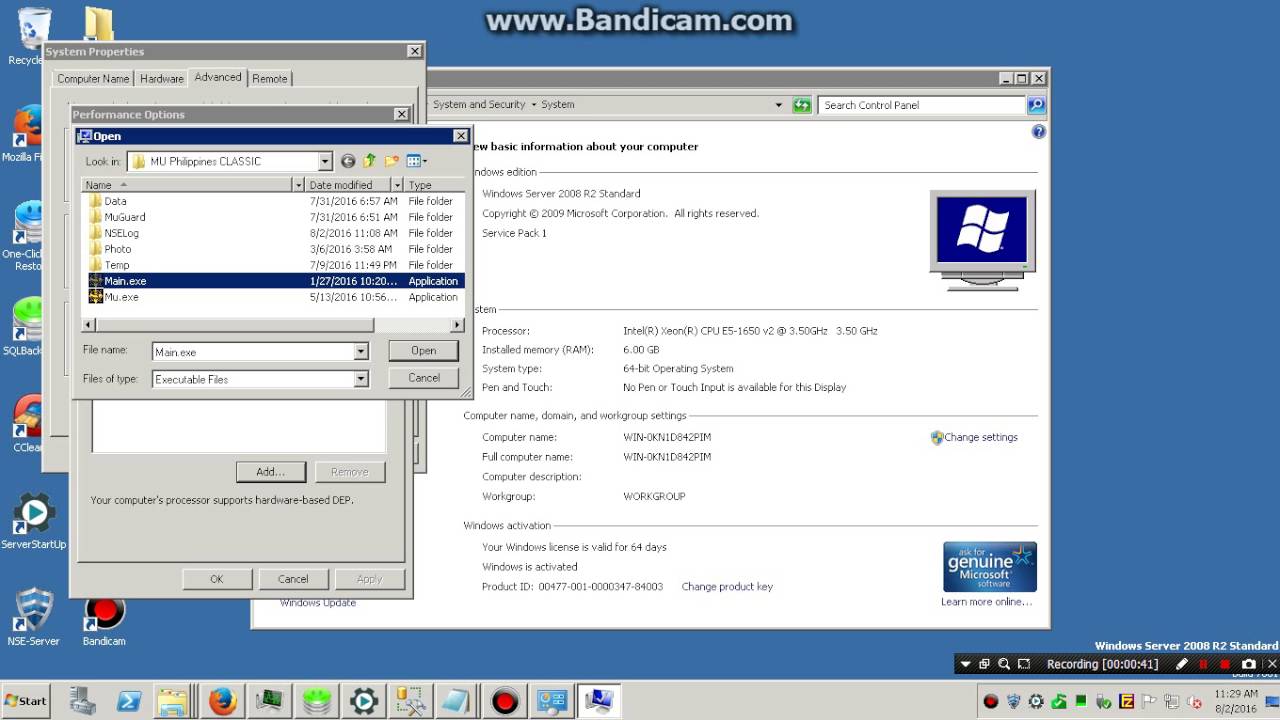Open the NSE-Server desktop shortcut

(33, 616)
